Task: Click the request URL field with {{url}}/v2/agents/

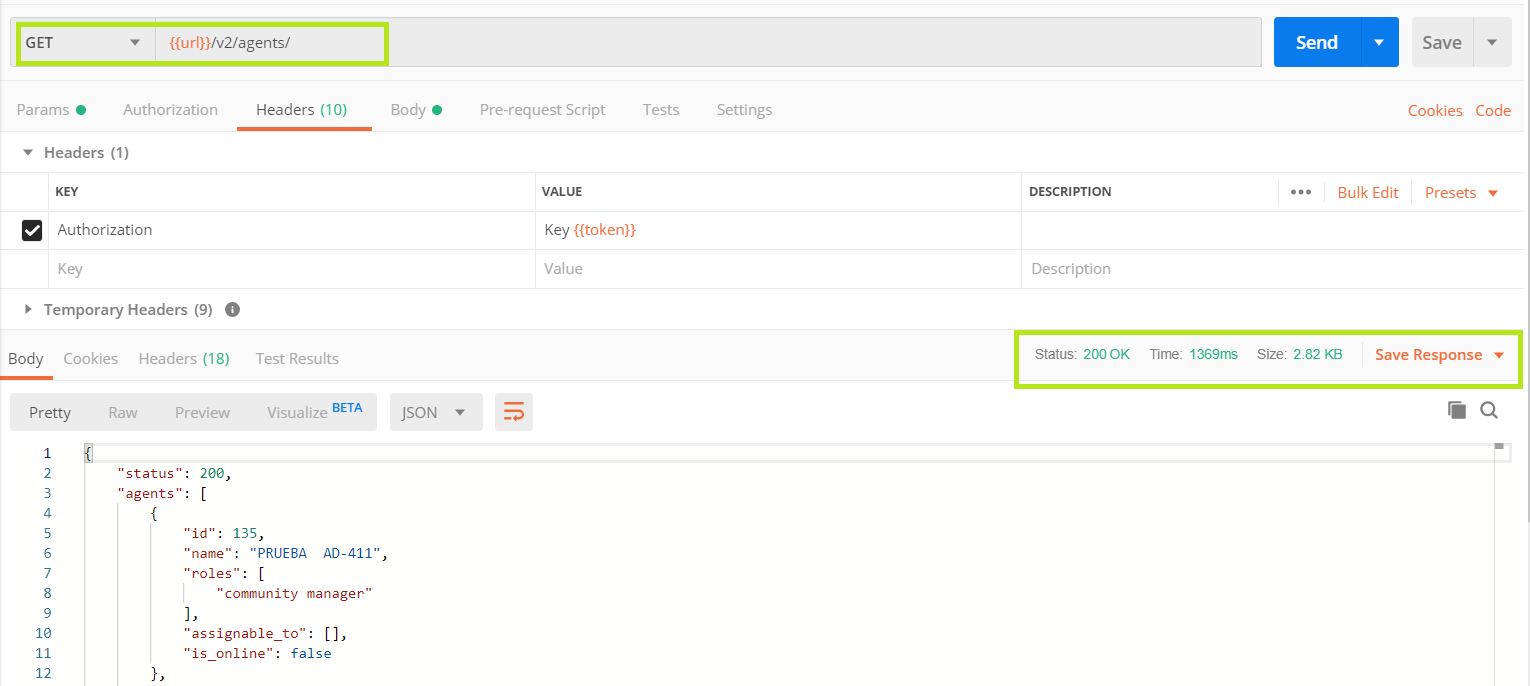Action: [x=708, y=43]
